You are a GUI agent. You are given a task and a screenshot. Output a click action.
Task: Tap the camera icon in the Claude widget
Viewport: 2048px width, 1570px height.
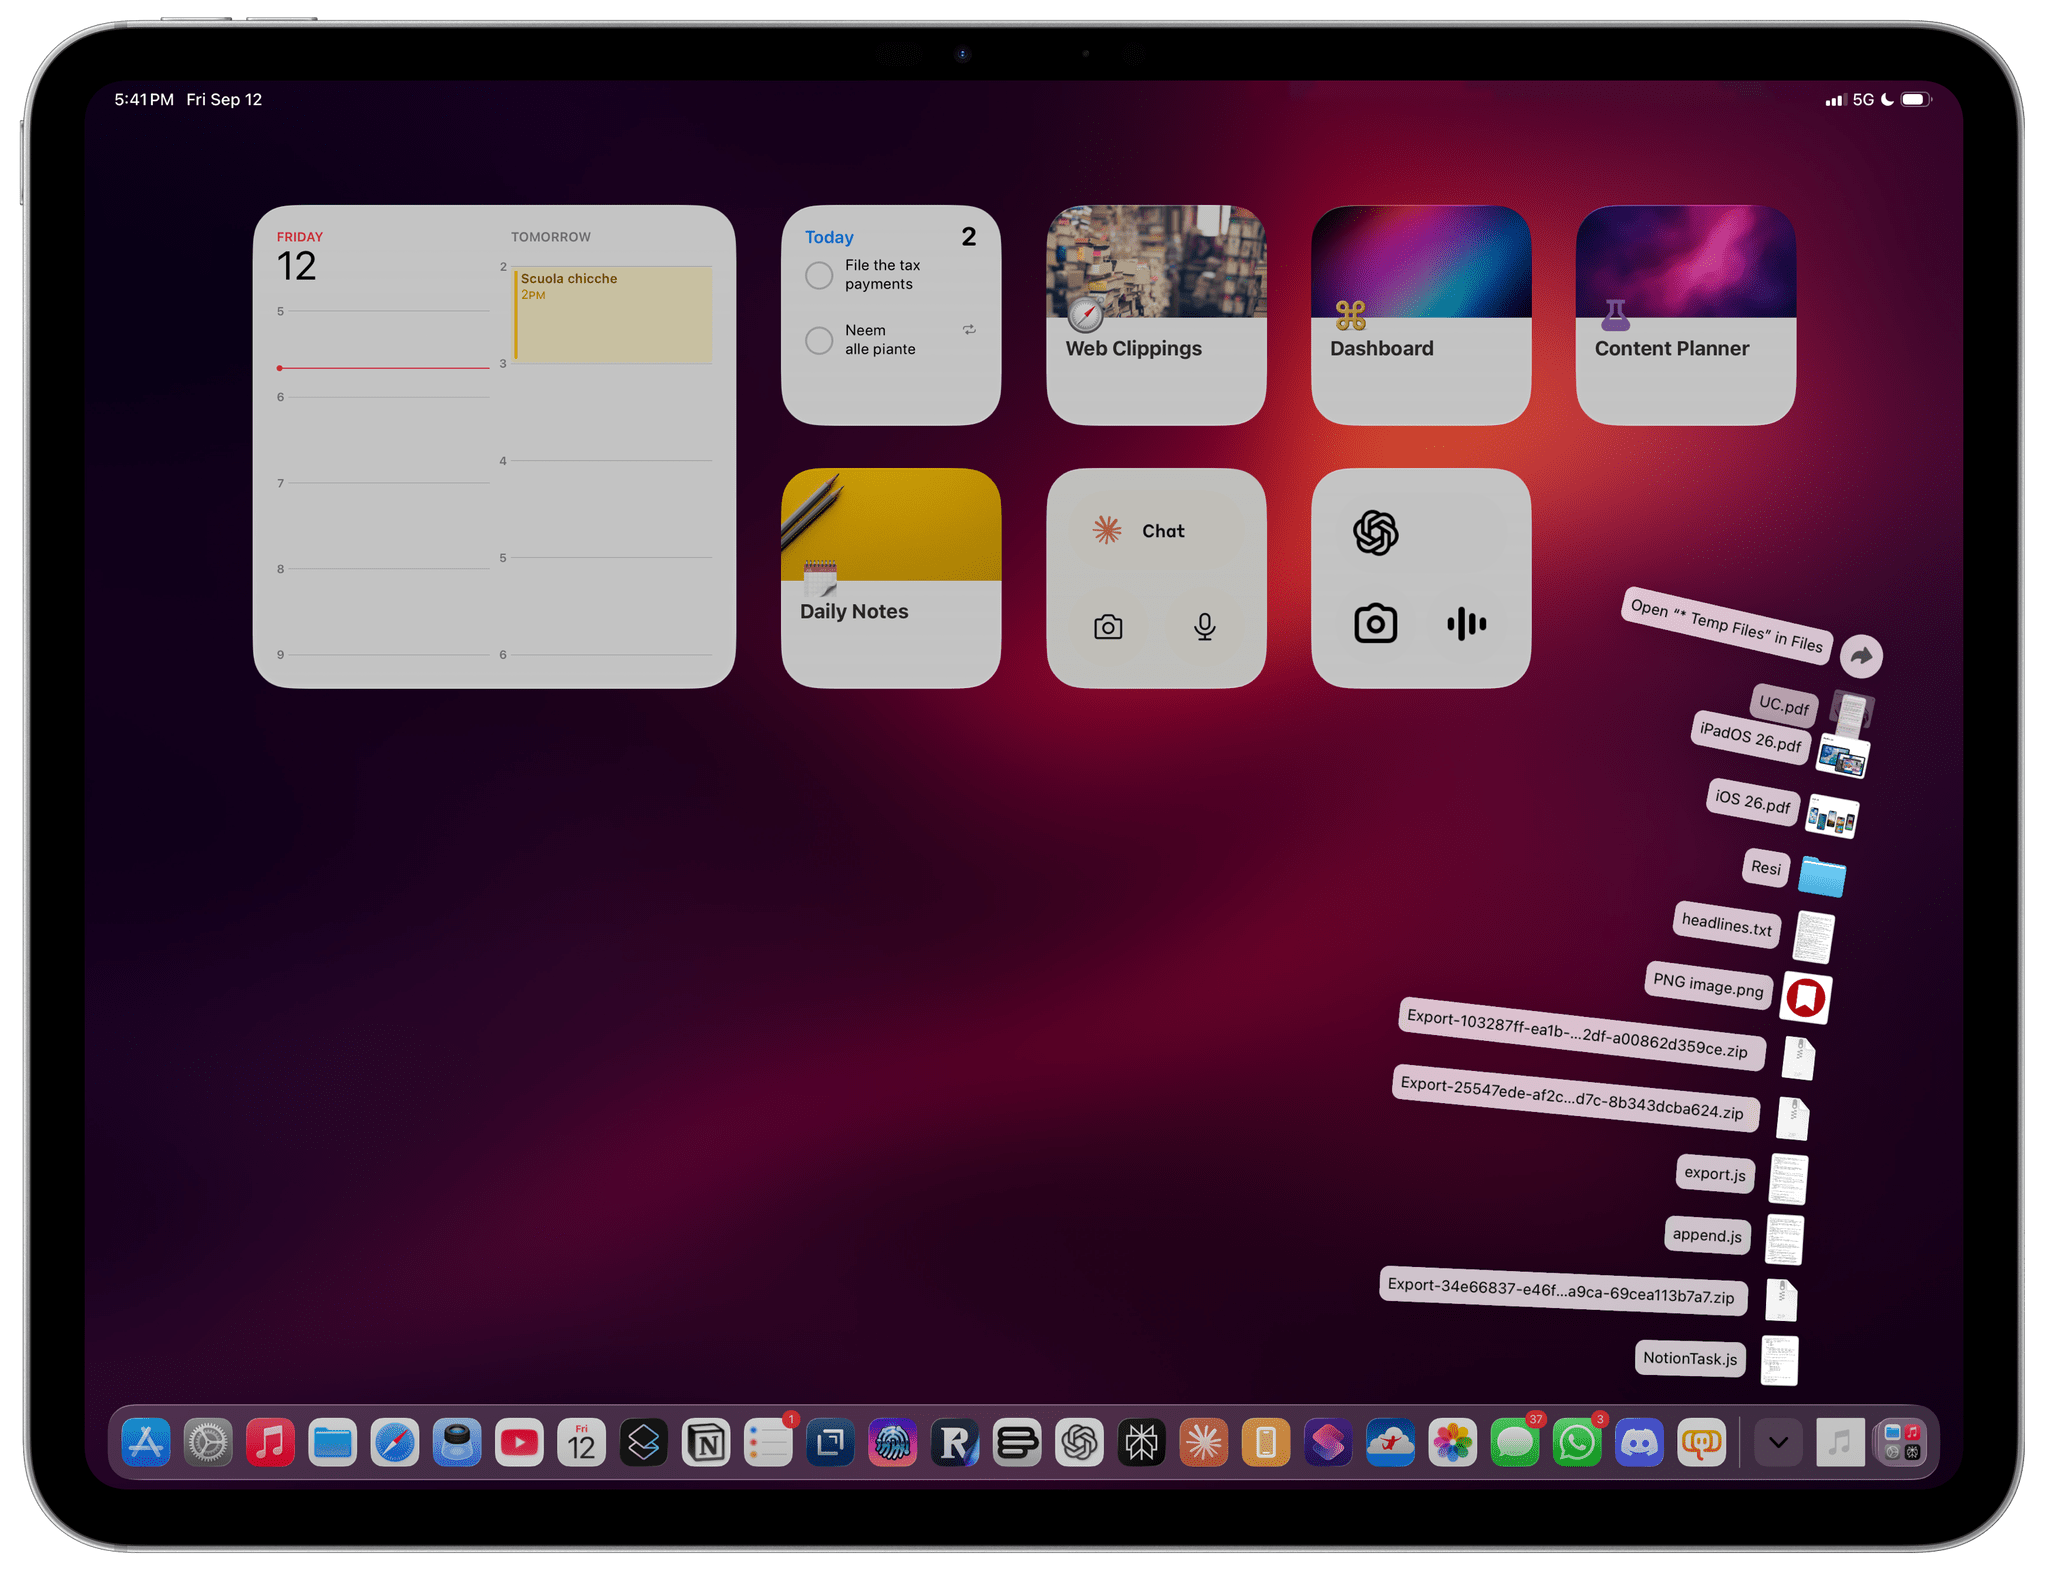(x=1108, y=627)
